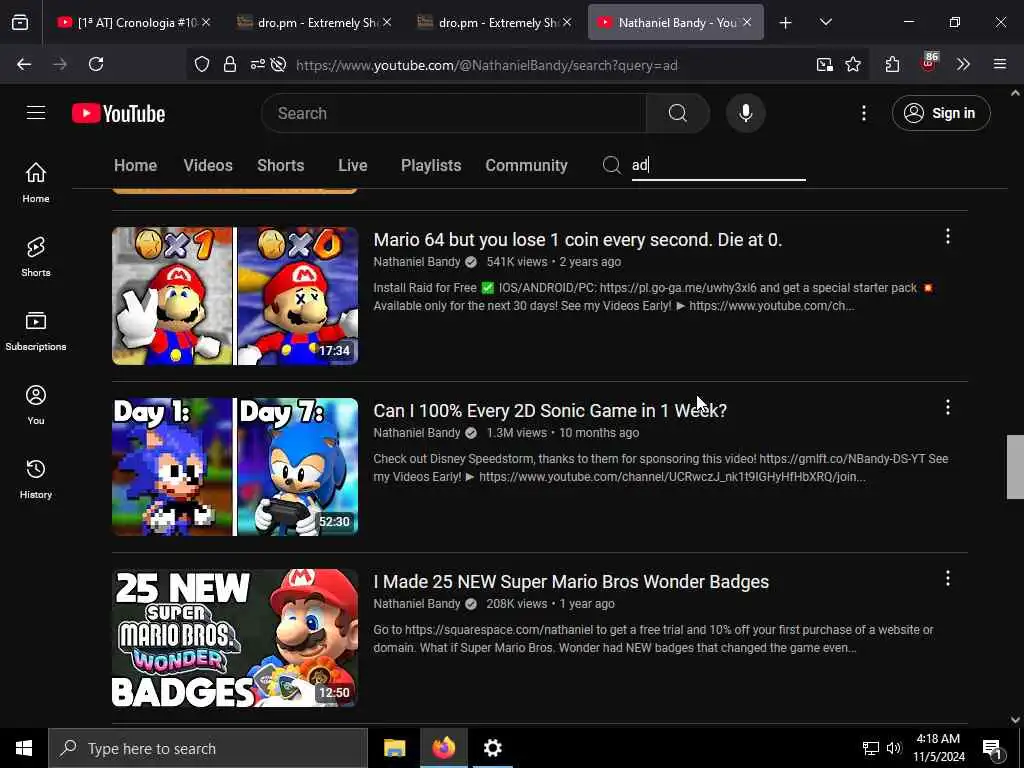Open more options for Wonder Badges video

[948, 578]
